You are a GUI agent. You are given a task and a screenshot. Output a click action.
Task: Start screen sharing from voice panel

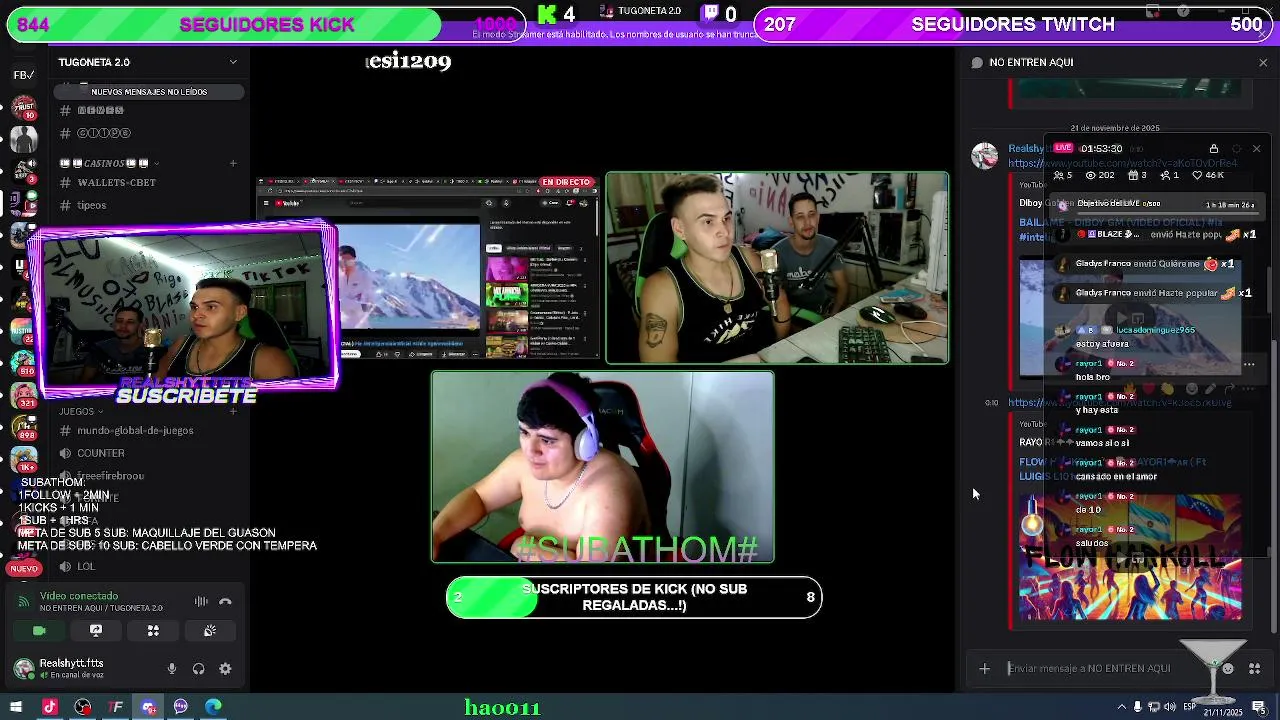coord(96,631)
